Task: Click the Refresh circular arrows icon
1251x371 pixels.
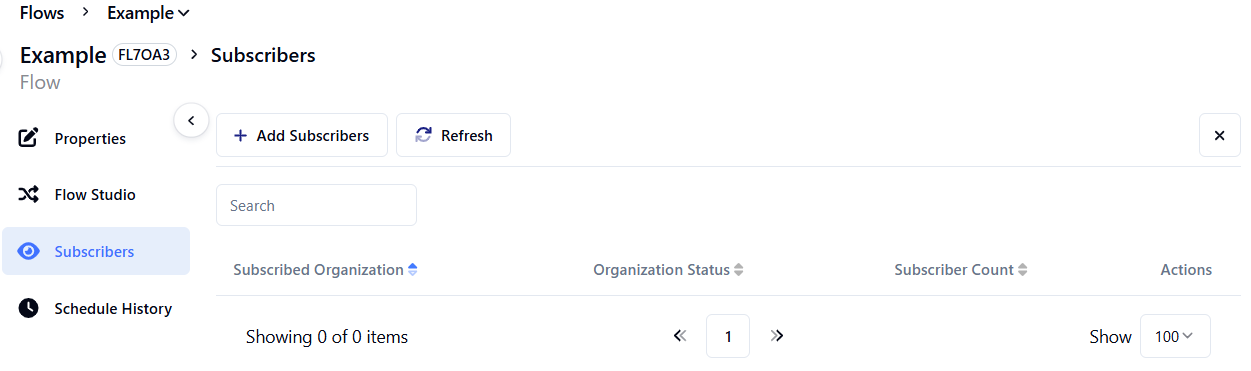Action: pyautogui.click(x=423, y=135)
